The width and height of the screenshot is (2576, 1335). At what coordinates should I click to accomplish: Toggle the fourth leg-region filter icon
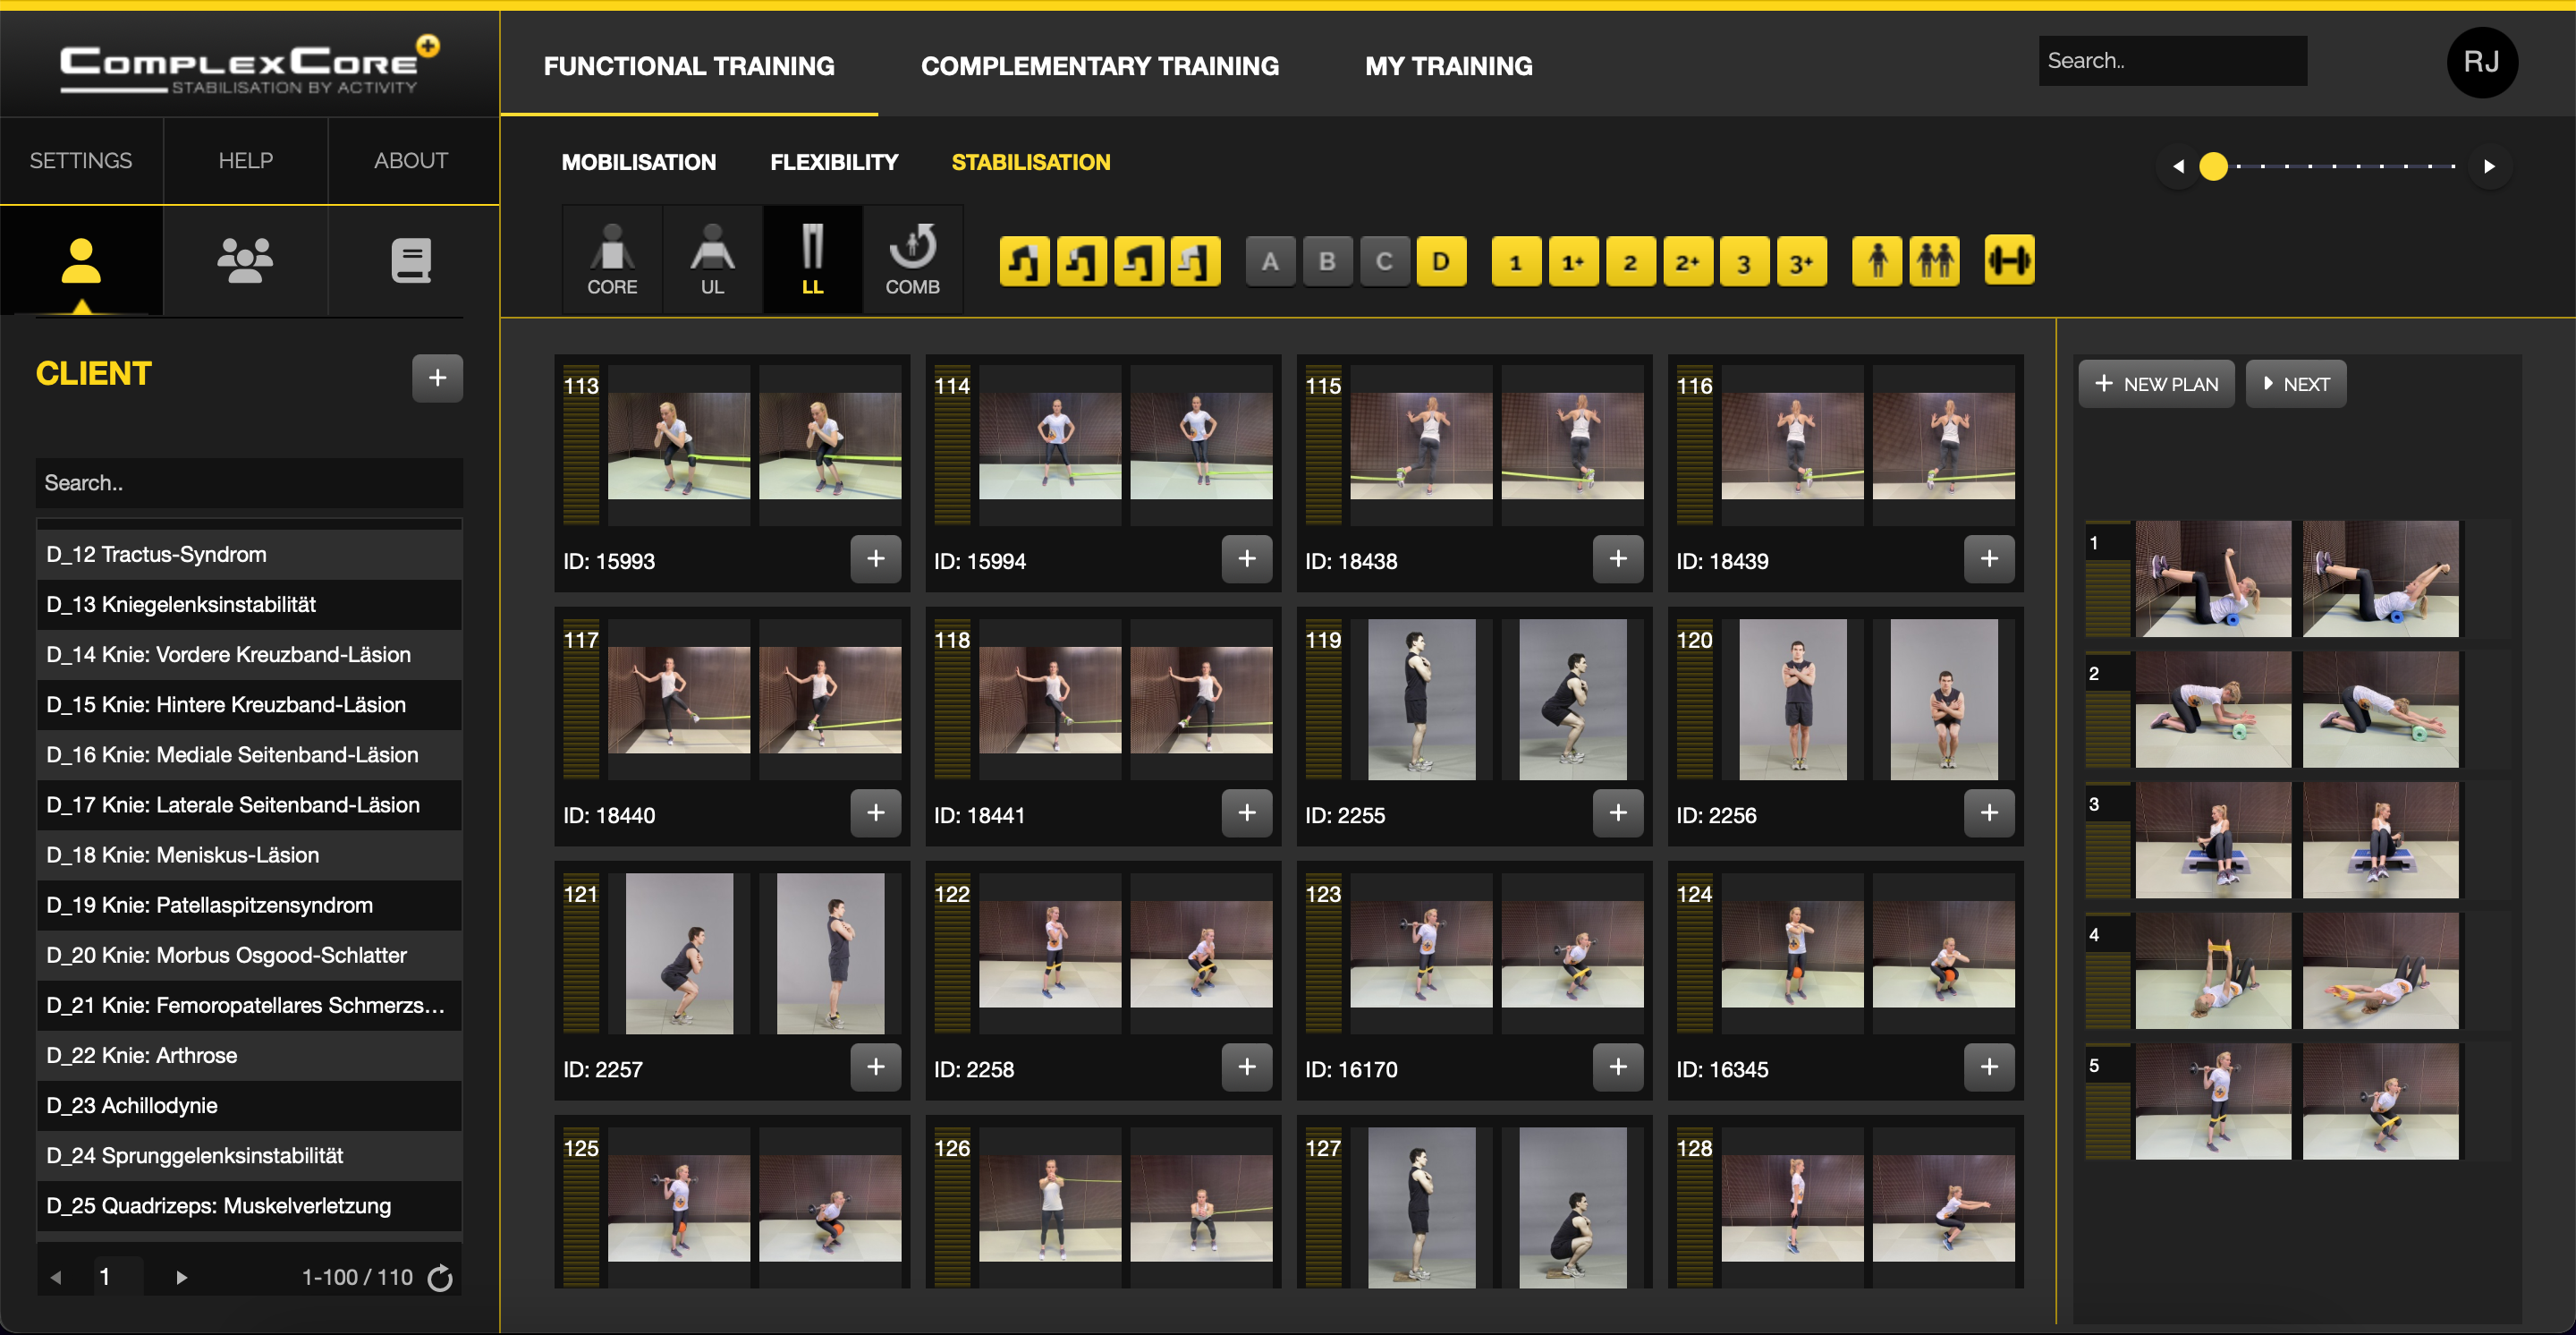(x=1195, y=262)
